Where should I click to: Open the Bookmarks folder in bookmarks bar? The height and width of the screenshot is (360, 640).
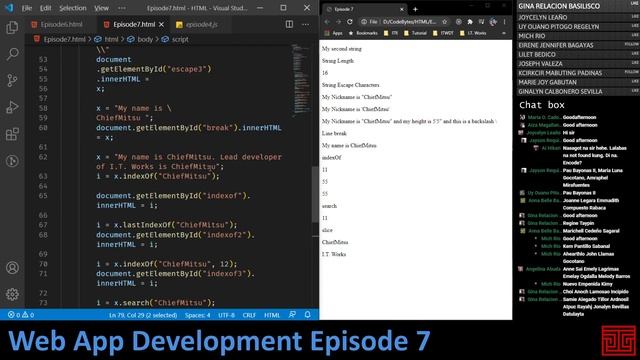363,33
